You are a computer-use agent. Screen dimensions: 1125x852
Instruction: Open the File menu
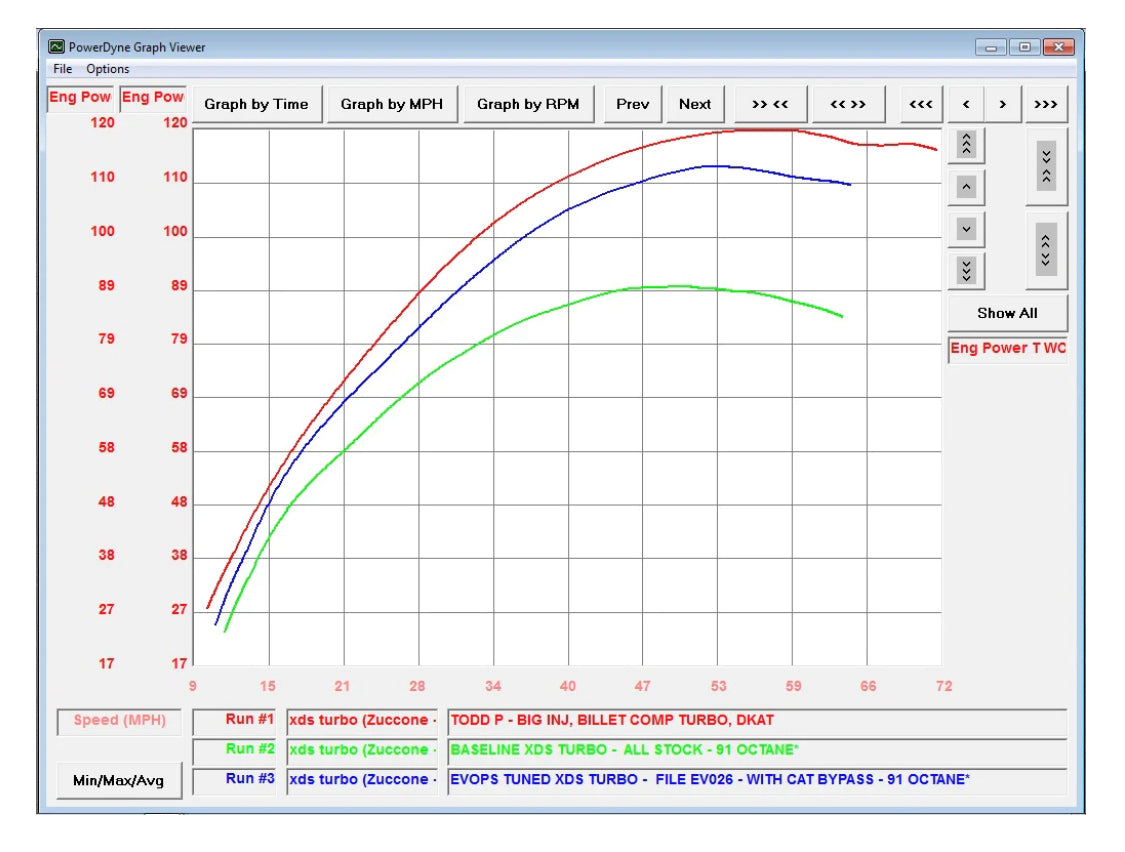coord(63,69)
